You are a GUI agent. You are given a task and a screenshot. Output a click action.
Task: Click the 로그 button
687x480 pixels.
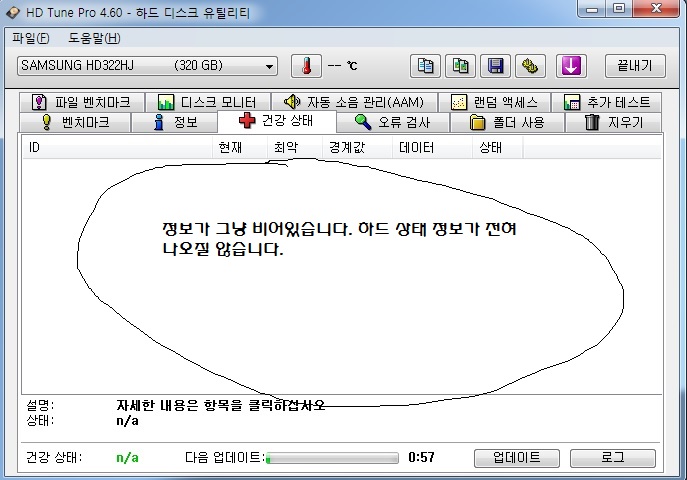(613, 458)
